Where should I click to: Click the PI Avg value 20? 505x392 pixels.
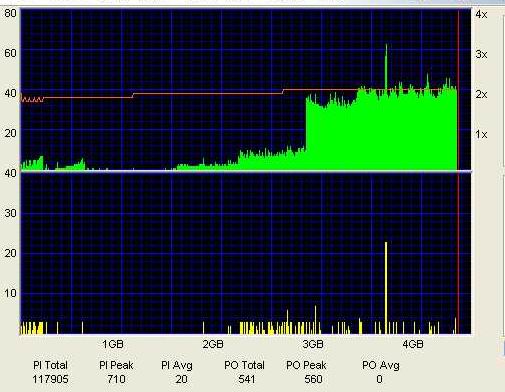click(181, 379)
